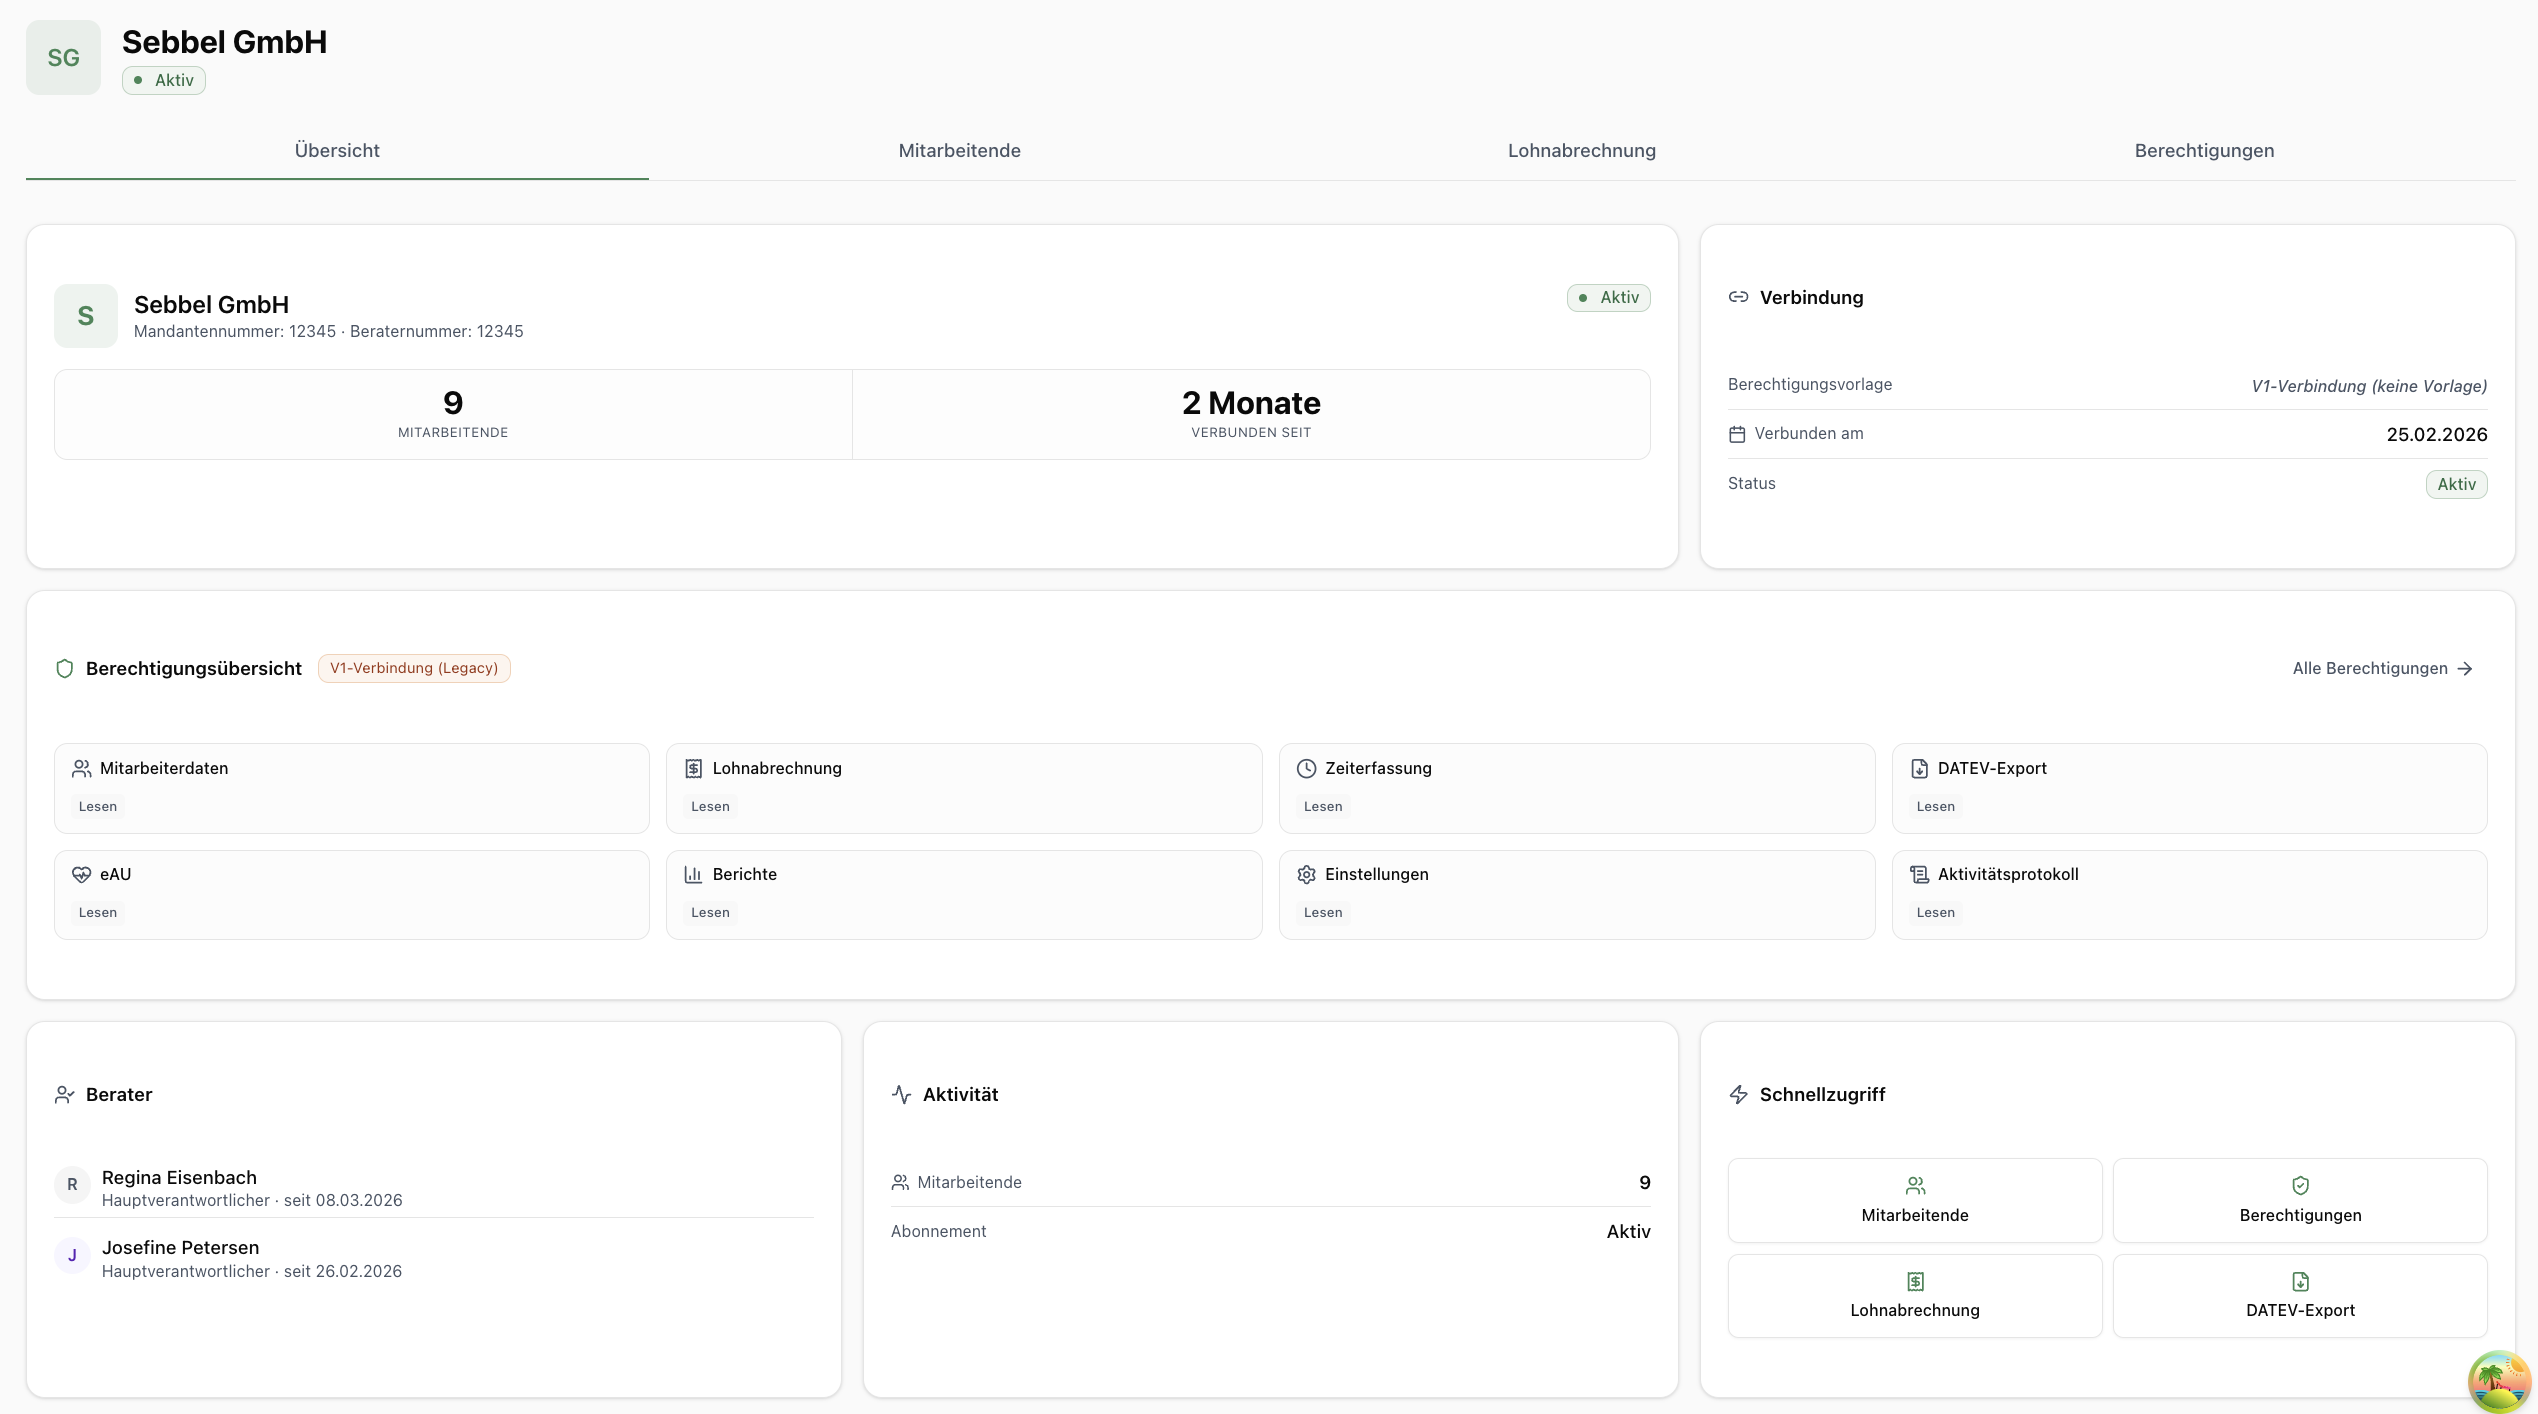Click the Lesen tag under Lohnabrechnung

[710, 807]
